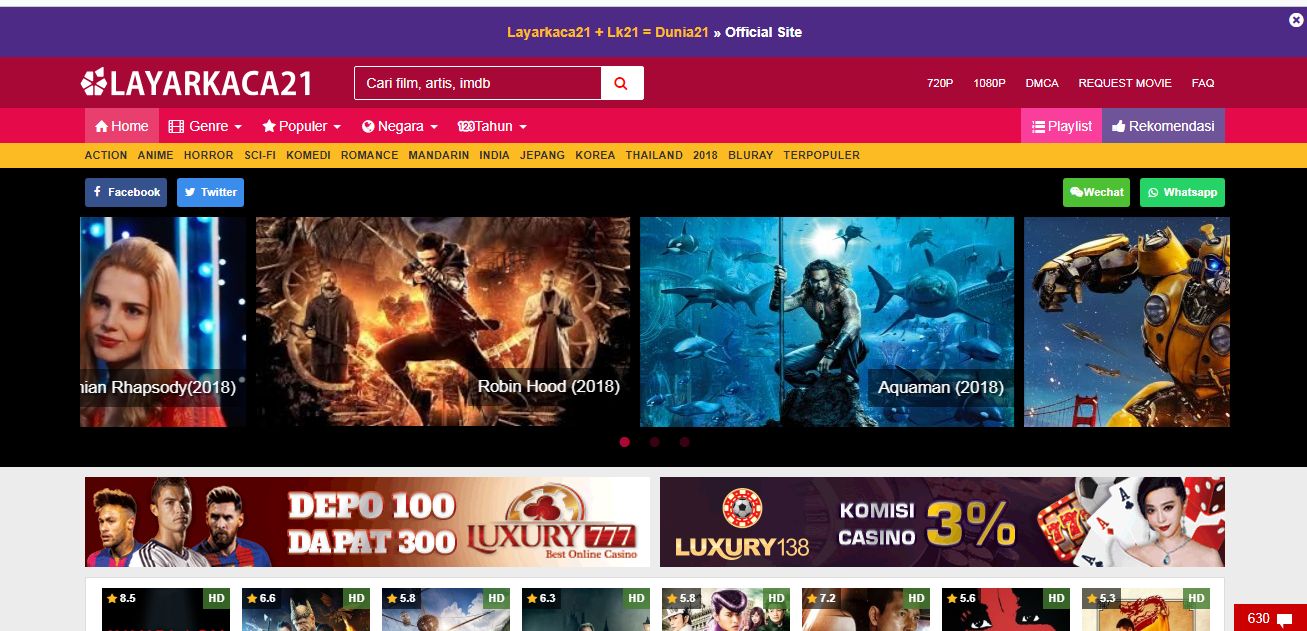This screenshot has height=631, width=1307.
Task: Select the third carousel dot
Action: coord(684,442)
